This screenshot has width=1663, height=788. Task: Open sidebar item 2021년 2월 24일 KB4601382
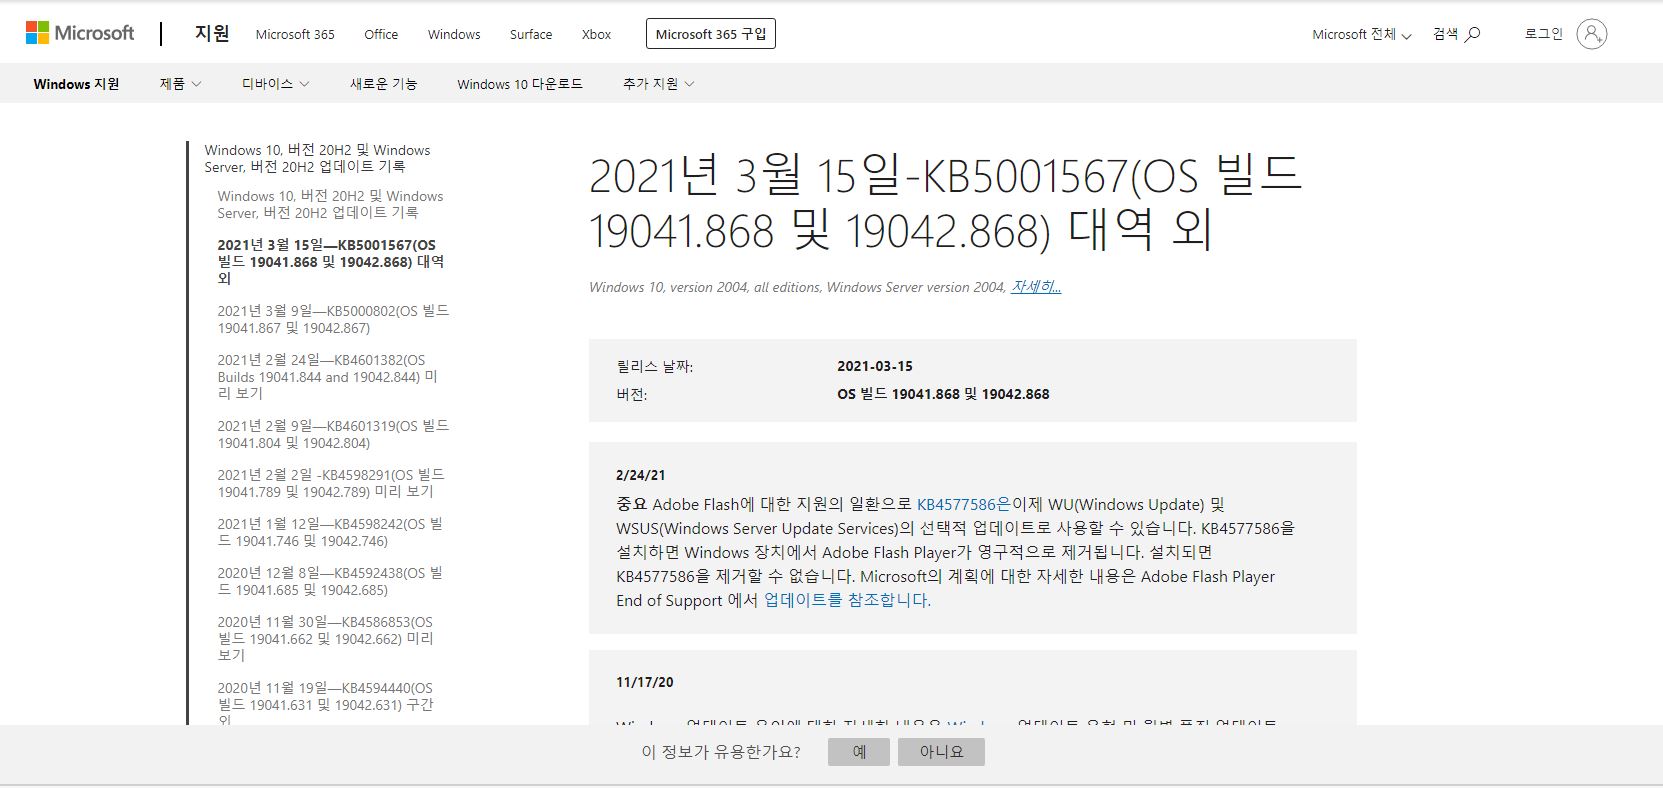coord(327,376)
